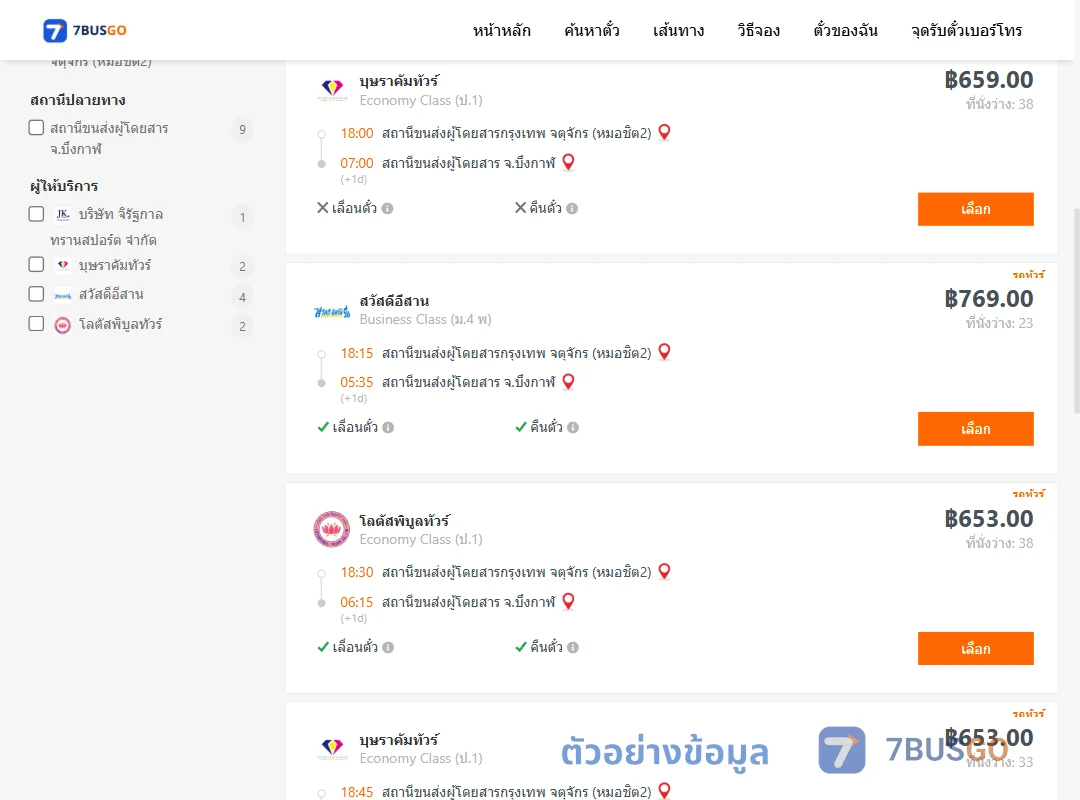Viewport: 1080px width, 800px height.
Task: Click Business Class (ม.4 พ) label
Action: click(x=425, y=320)
